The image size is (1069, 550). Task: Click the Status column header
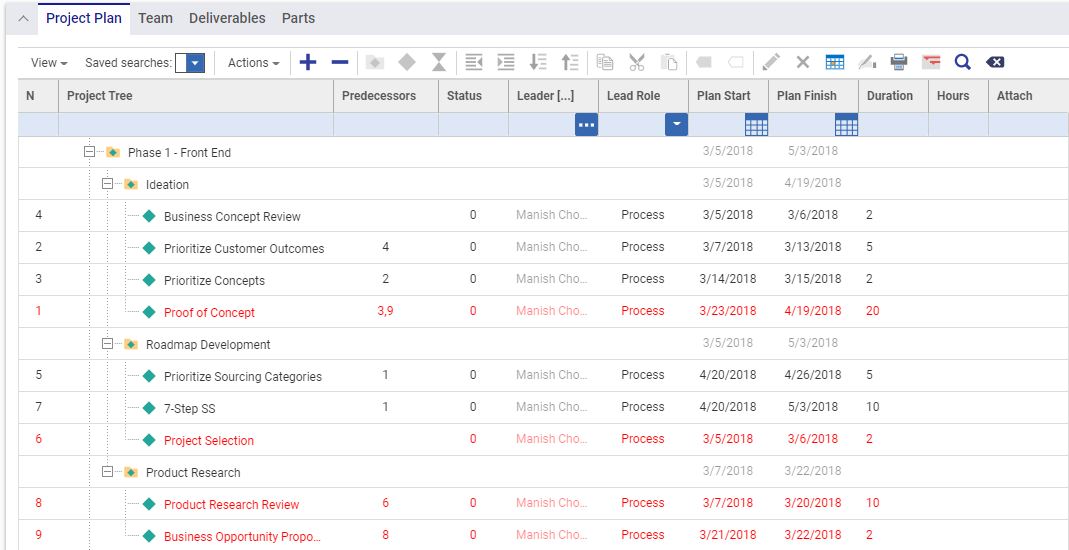click(x=474, y=96)
